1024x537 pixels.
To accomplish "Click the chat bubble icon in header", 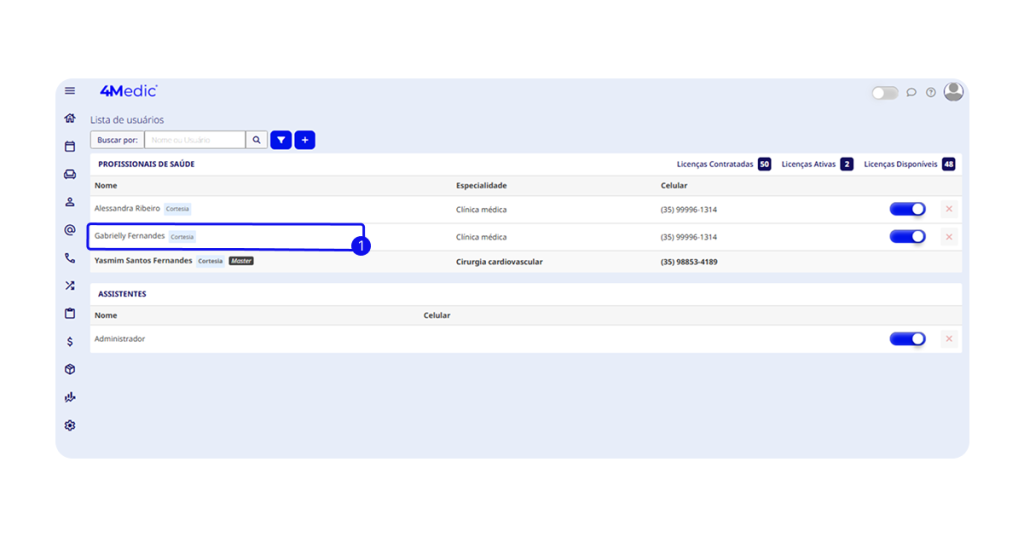I will 911,92.
